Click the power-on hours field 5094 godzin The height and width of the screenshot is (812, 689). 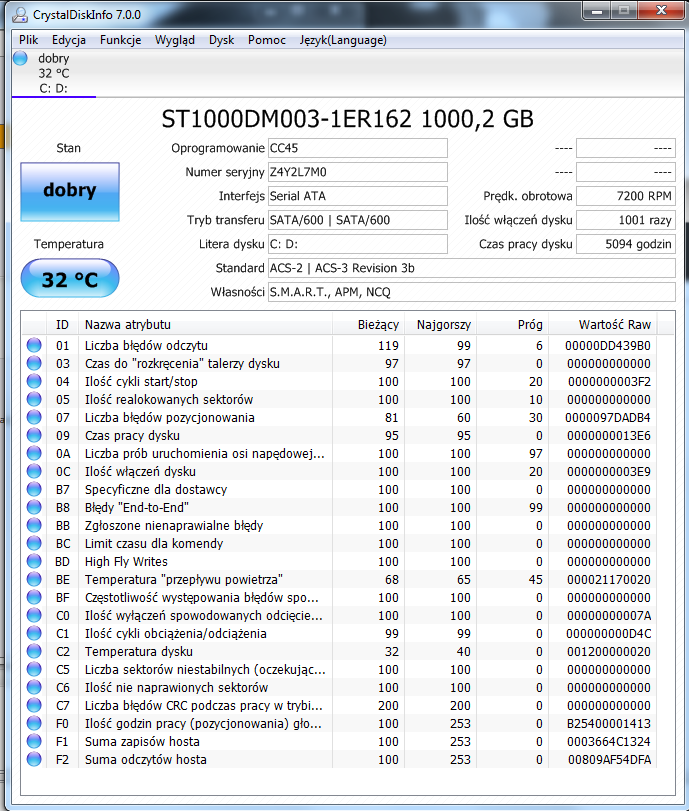click(x=626, y=244)
